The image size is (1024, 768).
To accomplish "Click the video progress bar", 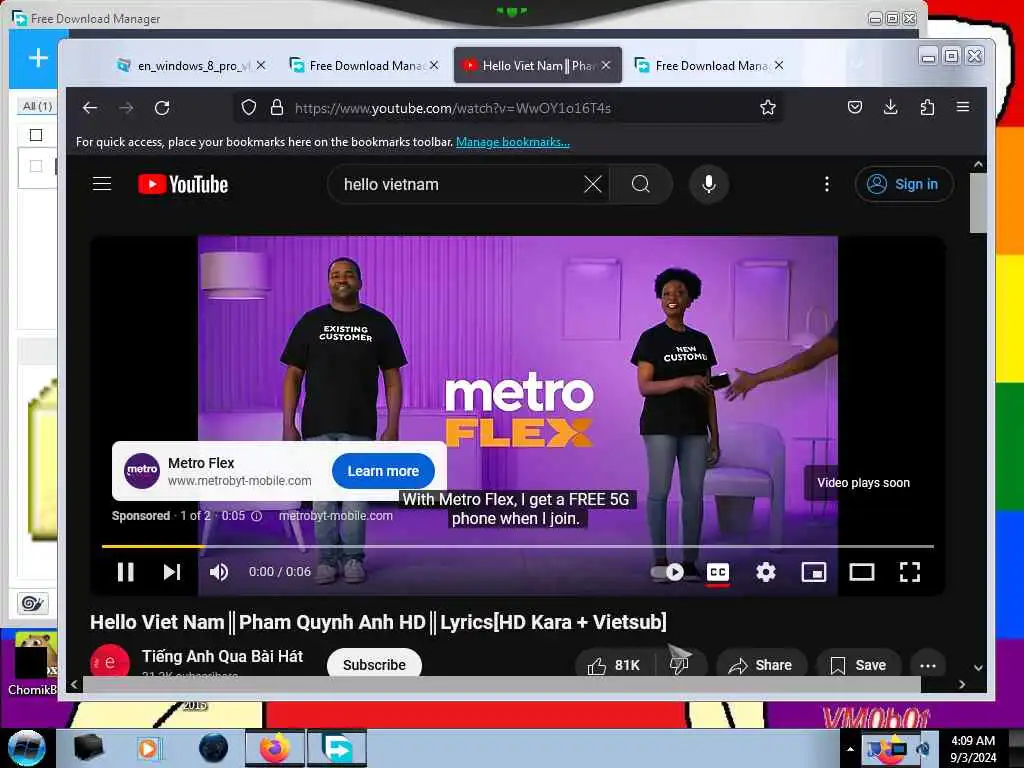I will 518,546.
